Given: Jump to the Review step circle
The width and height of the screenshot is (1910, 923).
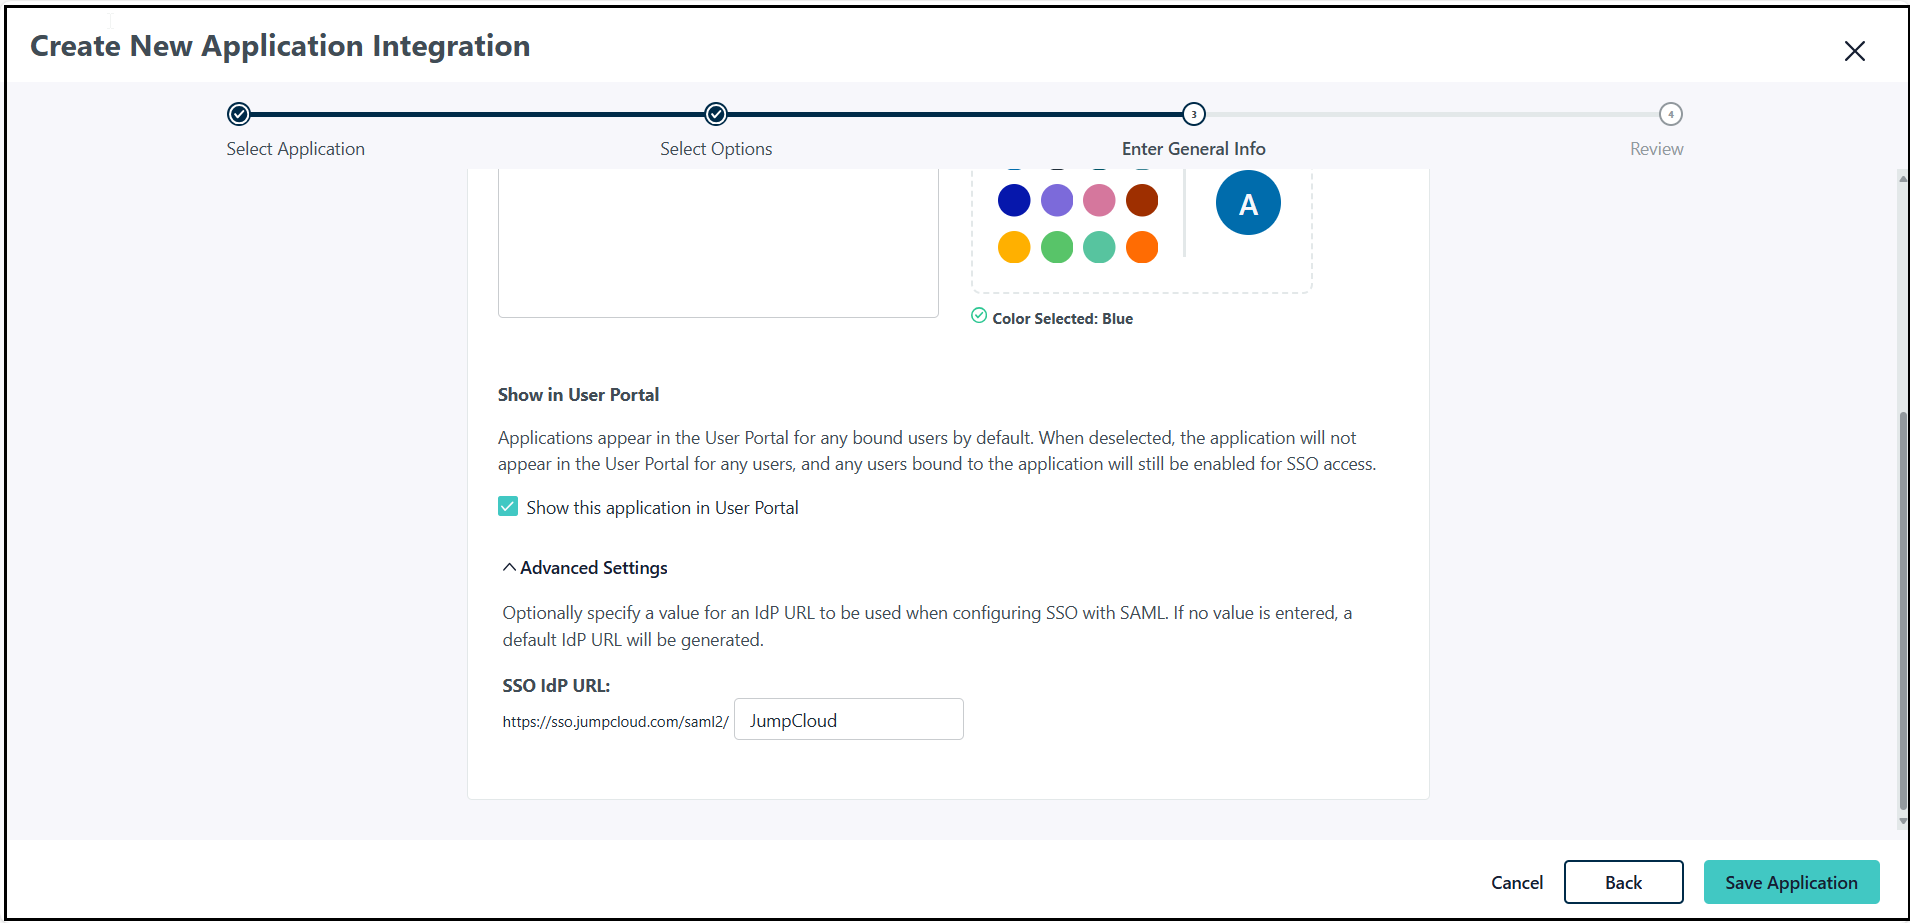Looking at the screenshot, I should (1670, 114).
